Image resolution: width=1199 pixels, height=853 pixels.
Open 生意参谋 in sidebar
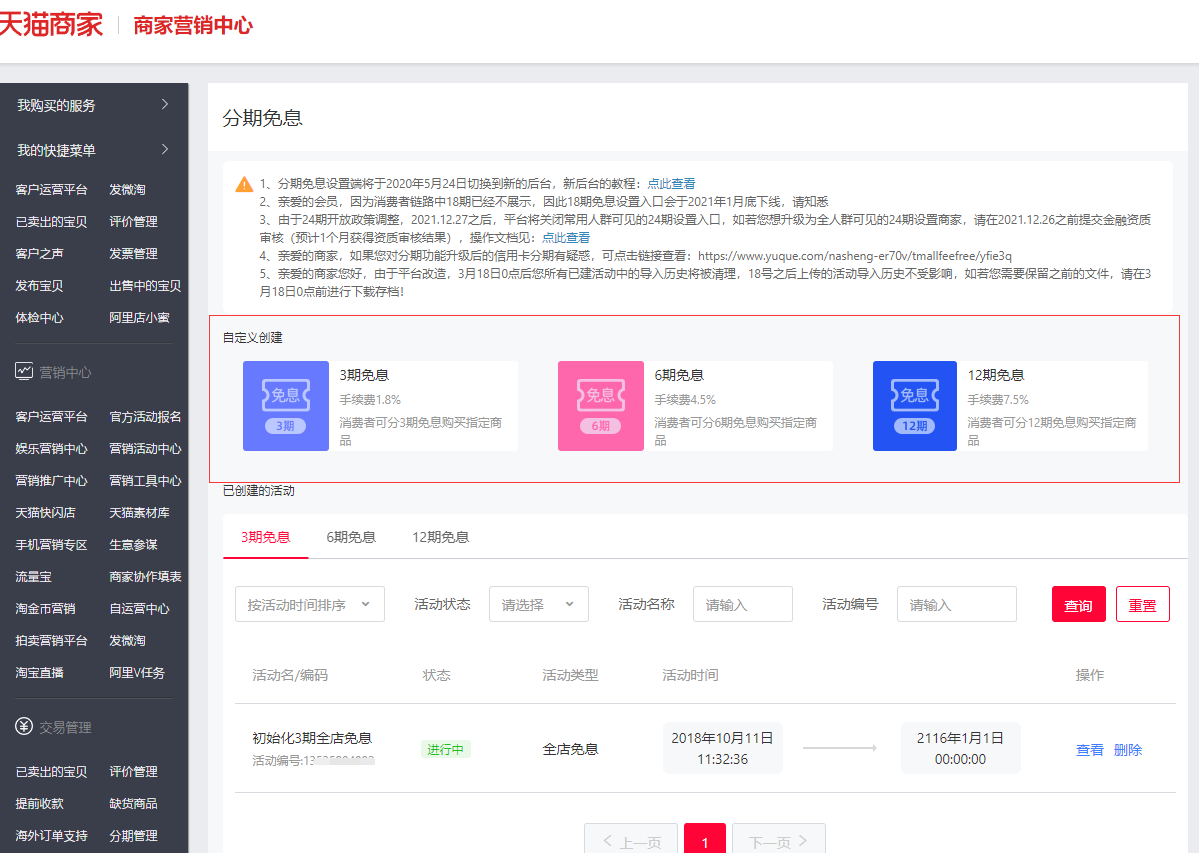(133, 545)
